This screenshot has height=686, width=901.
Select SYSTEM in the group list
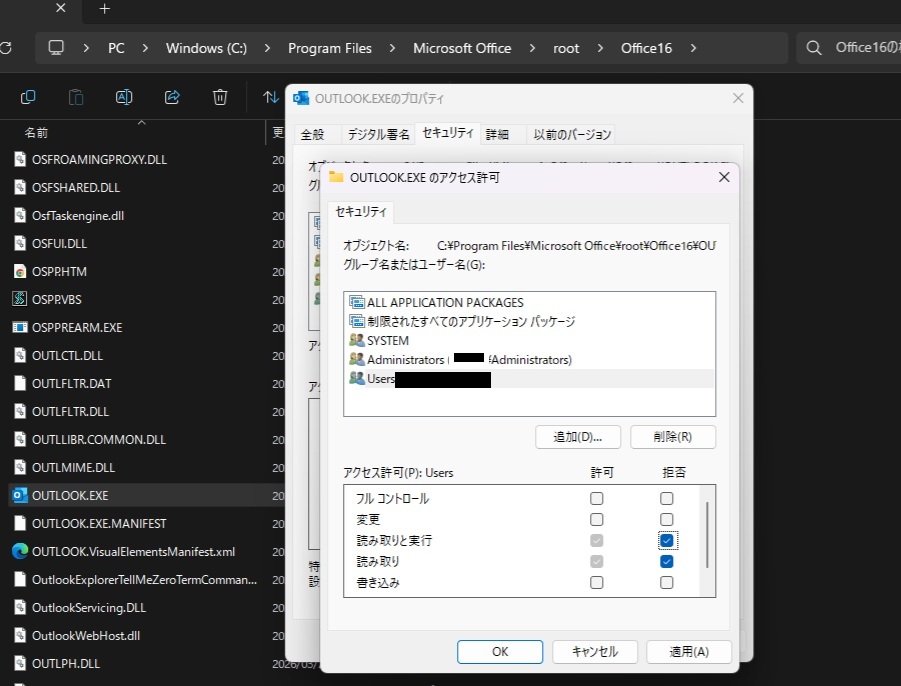click(x=388, y=340)
